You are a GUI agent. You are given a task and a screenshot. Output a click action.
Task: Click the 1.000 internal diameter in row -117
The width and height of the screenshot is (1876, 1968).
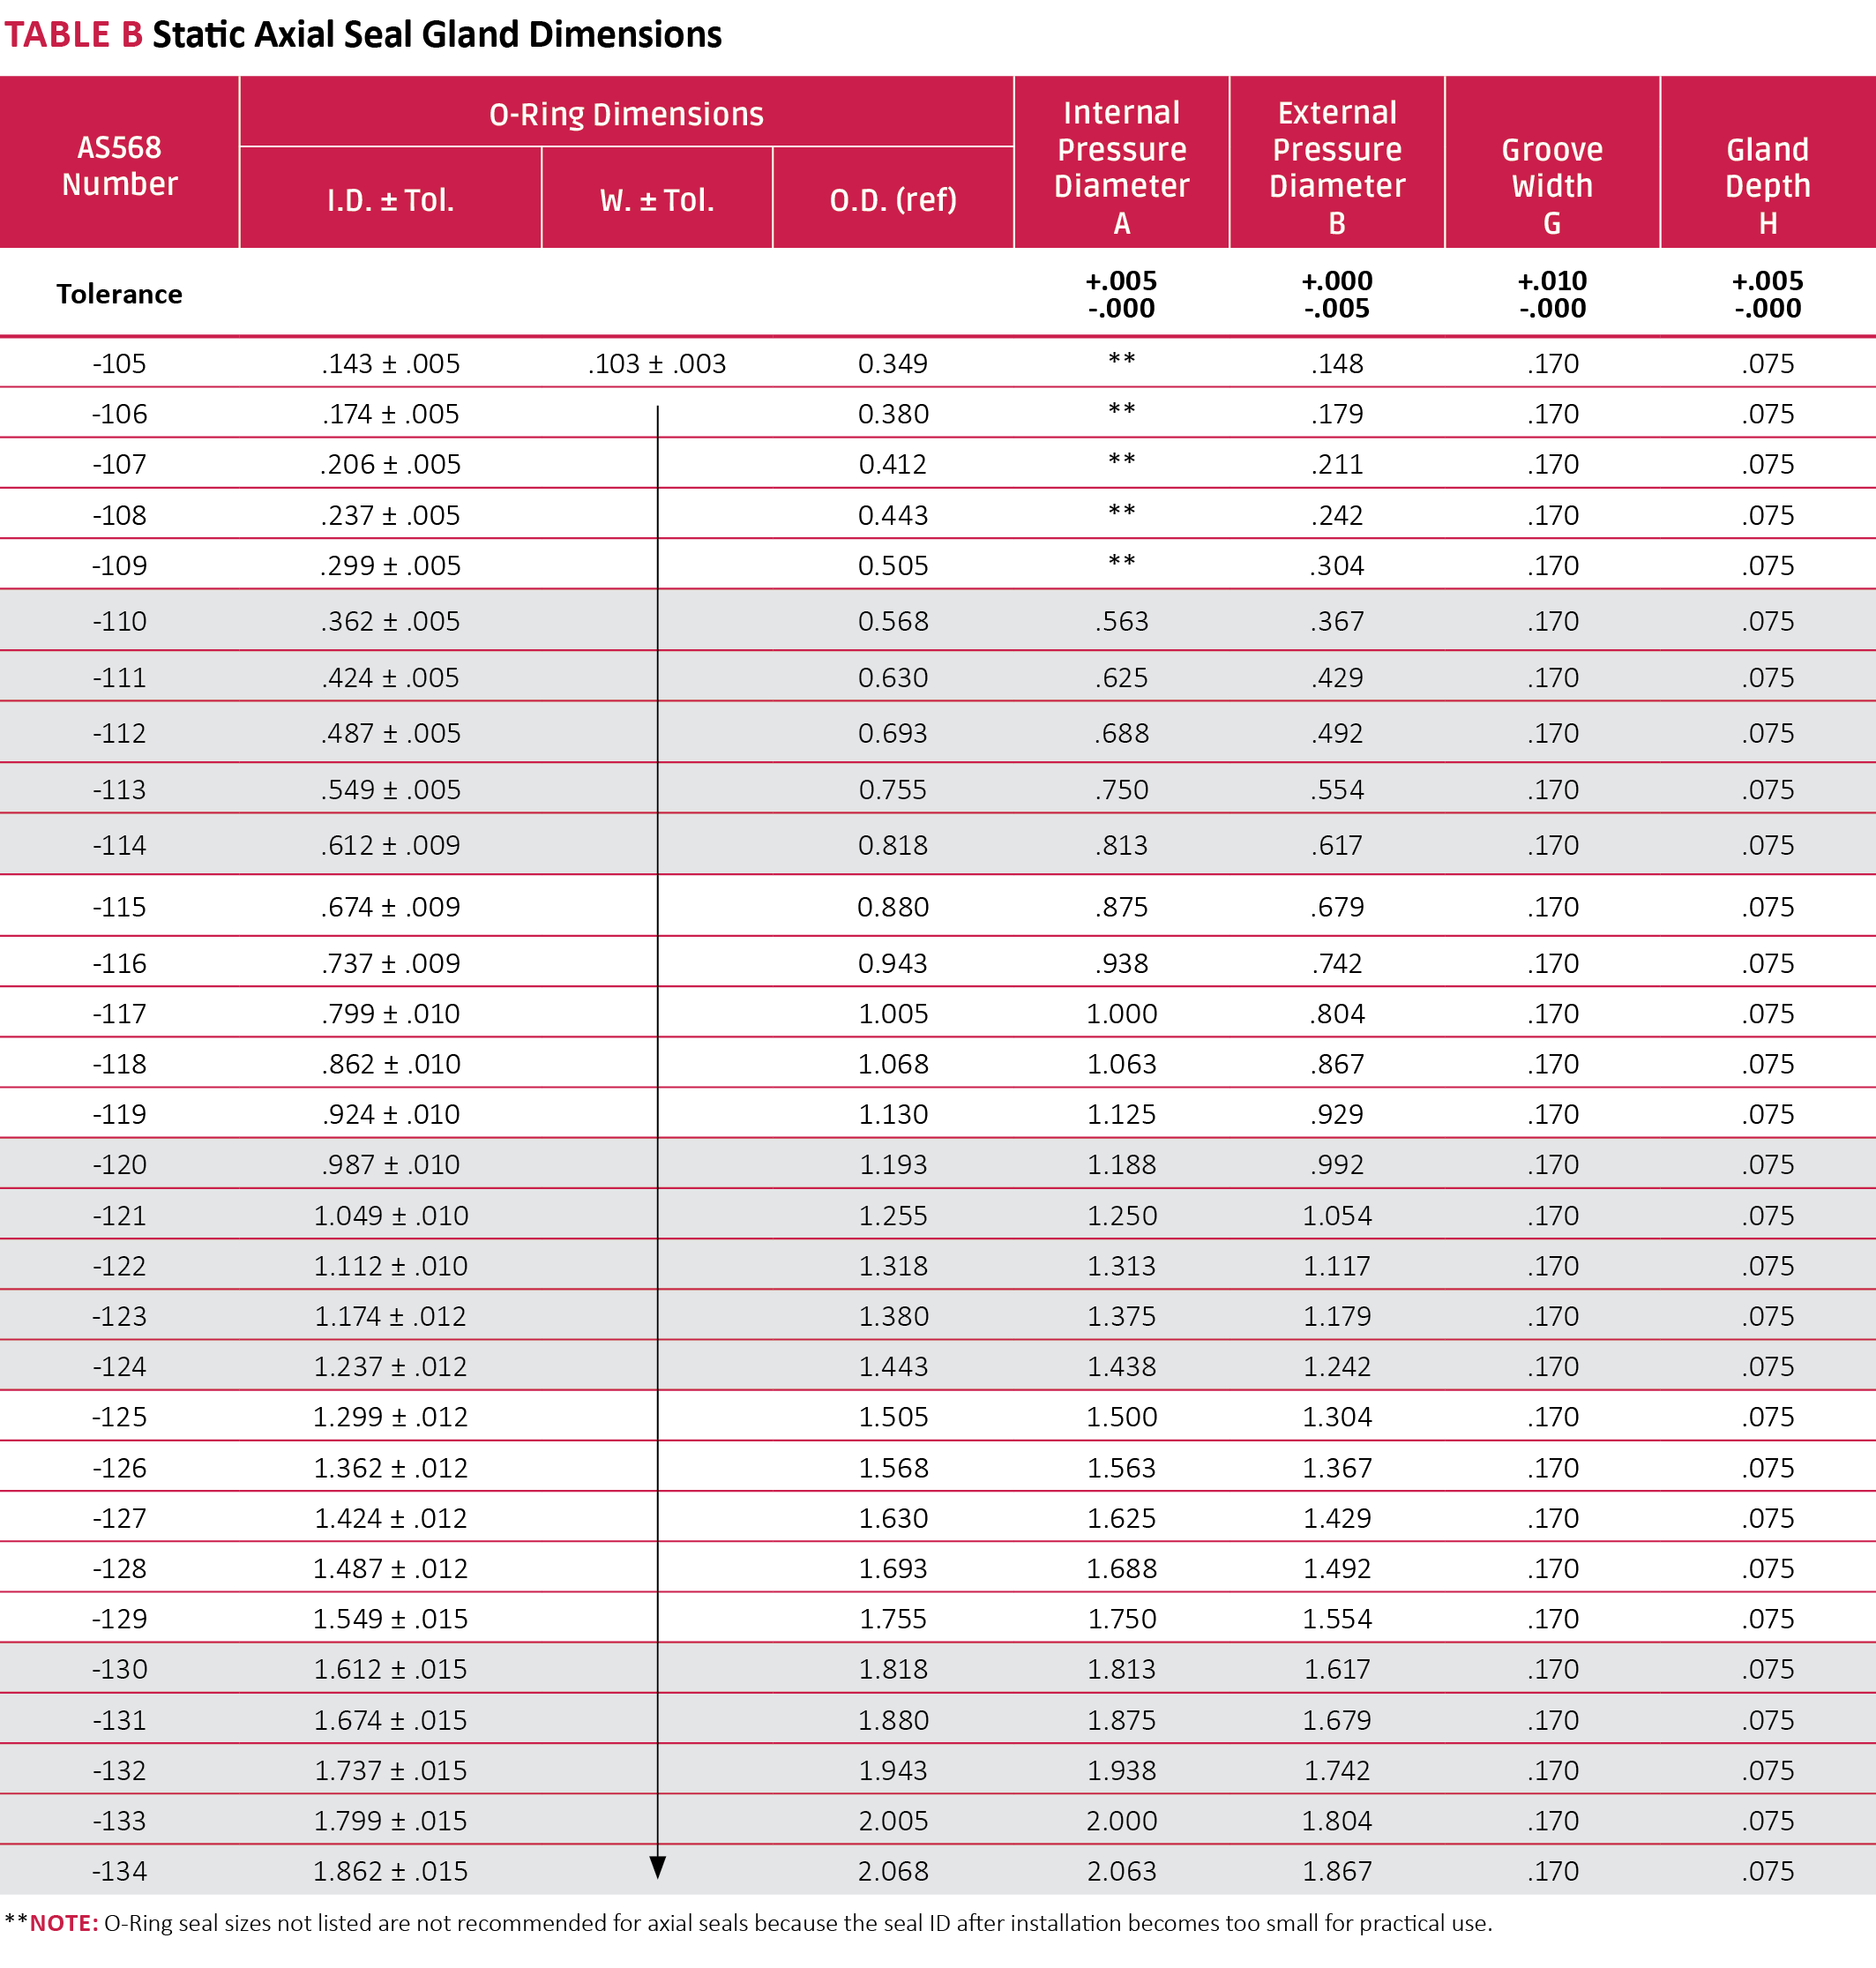tap(1121, 1014)
